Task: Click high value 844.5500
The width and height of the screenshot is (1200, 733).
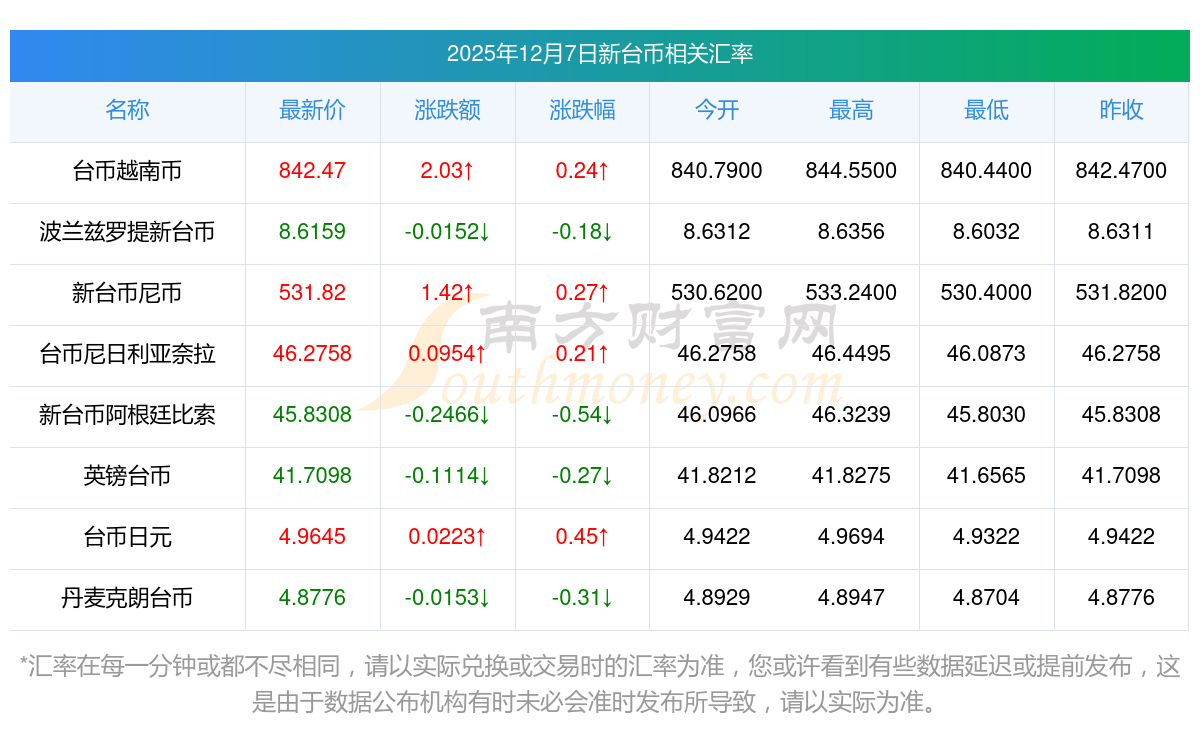Action: [851, 171]
